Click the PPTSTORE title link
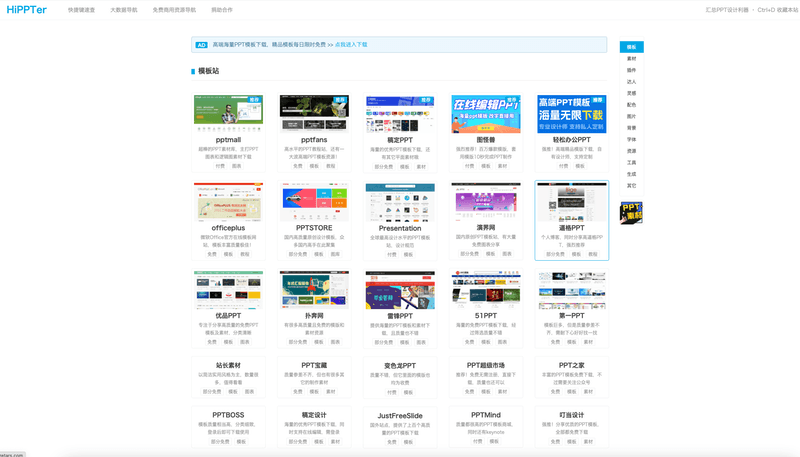800x457 pixels. pyautogui.click(x=314, y=228)
